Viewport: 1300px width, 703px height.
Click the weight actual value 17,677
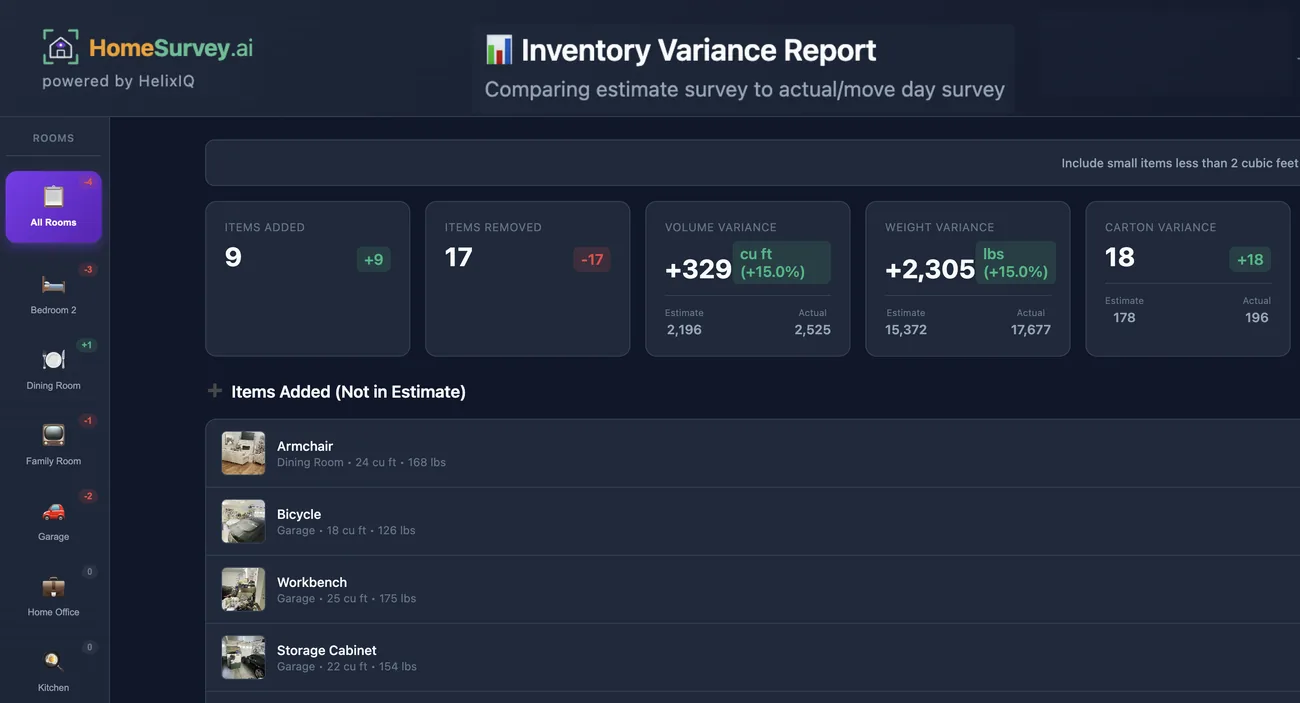point(1031,329)
